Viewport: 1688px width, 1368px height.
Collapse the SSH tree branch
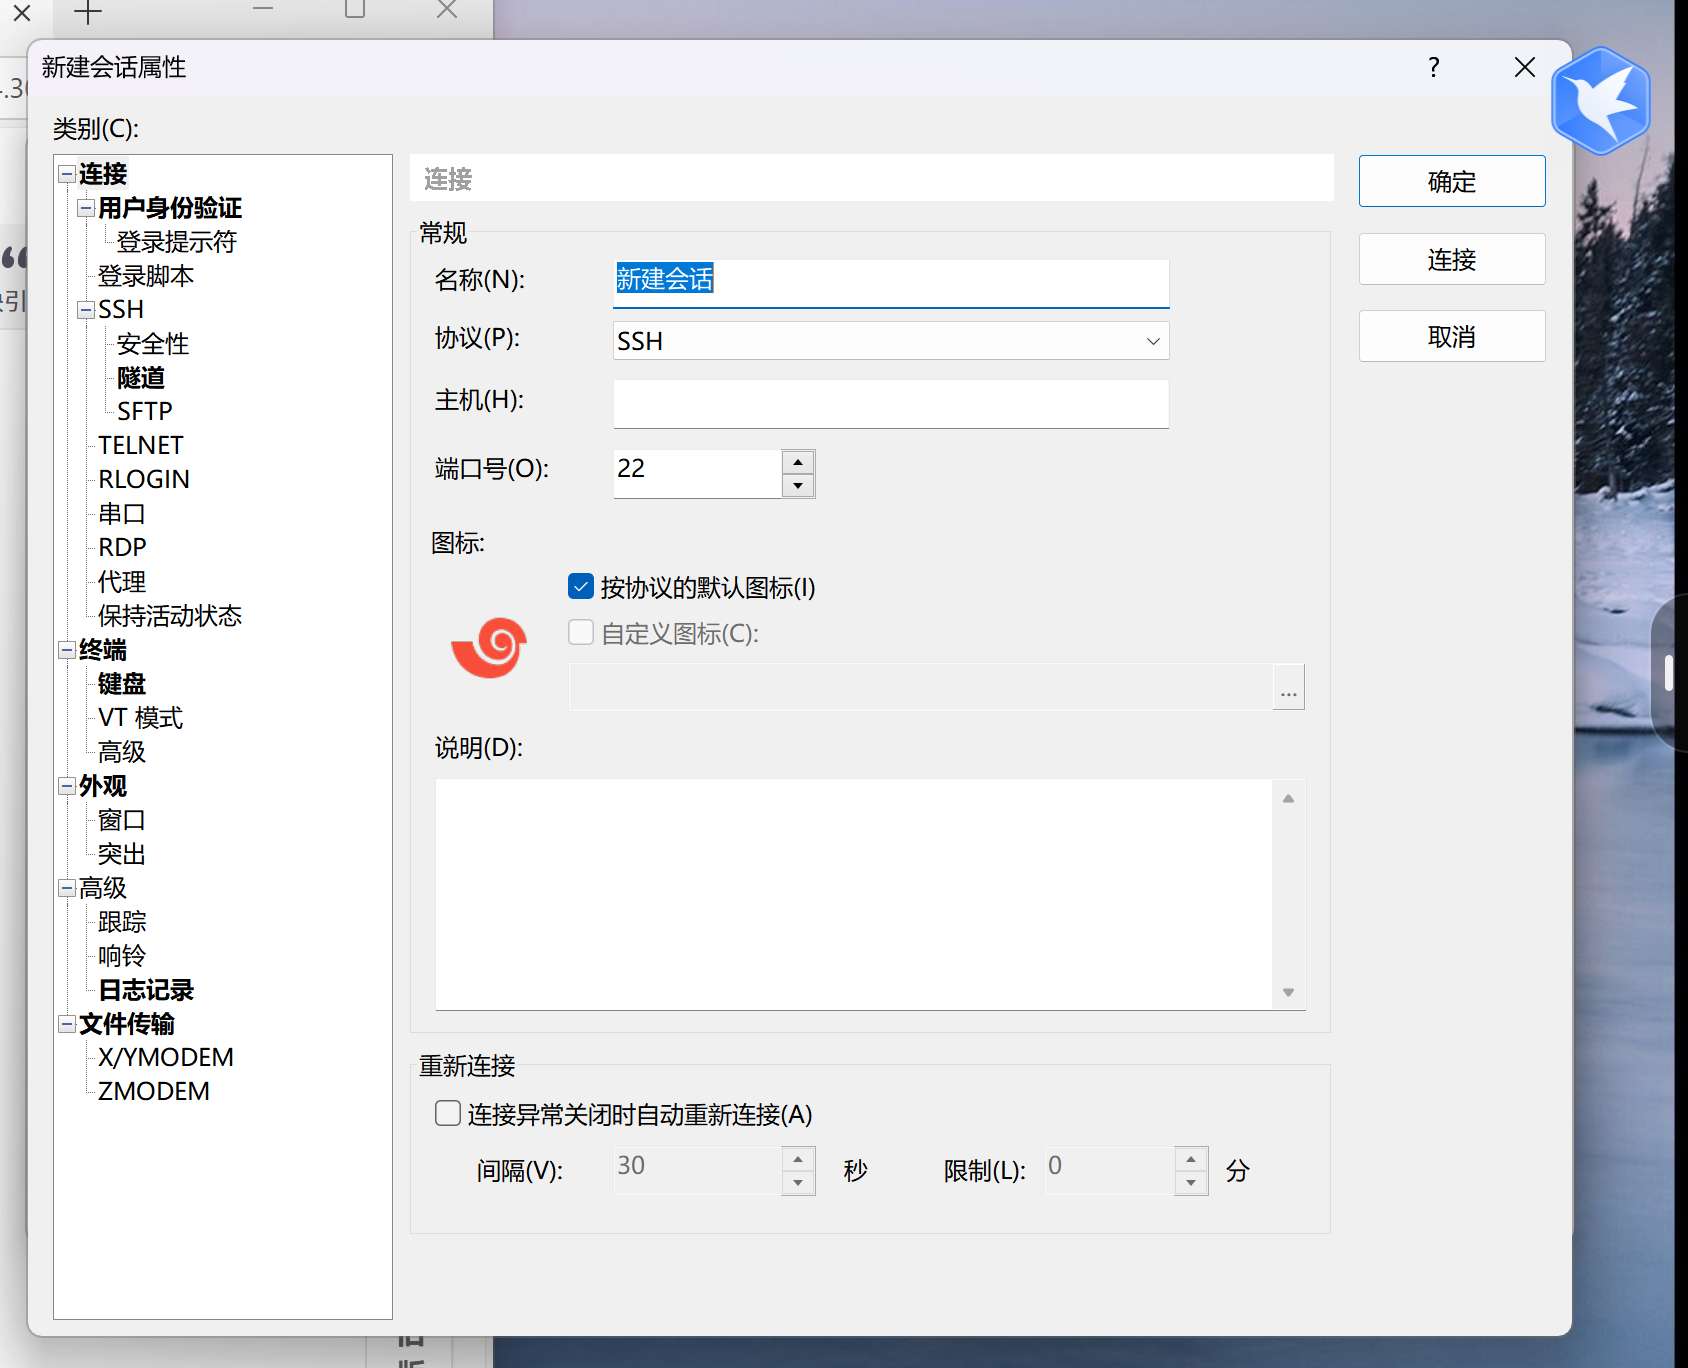(x=84, y=309)
